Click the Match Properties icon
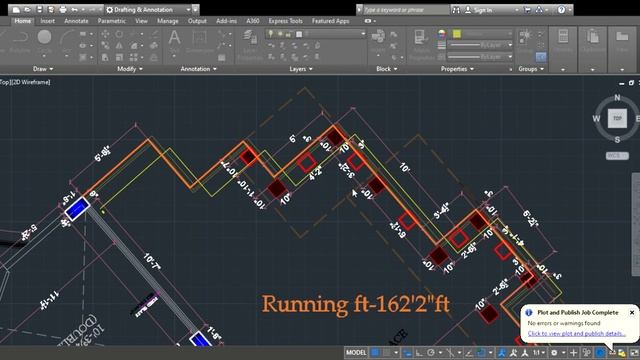This screenshot has width=640, height=360. click(x=420, y=41)
